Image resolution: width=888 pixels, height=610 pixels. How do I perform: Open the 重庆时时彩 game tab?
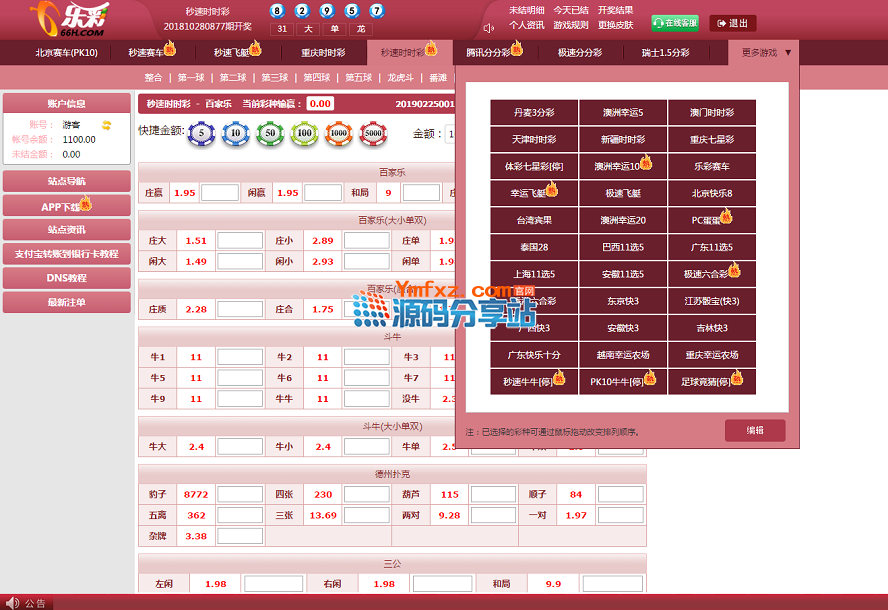coord(323,52)
